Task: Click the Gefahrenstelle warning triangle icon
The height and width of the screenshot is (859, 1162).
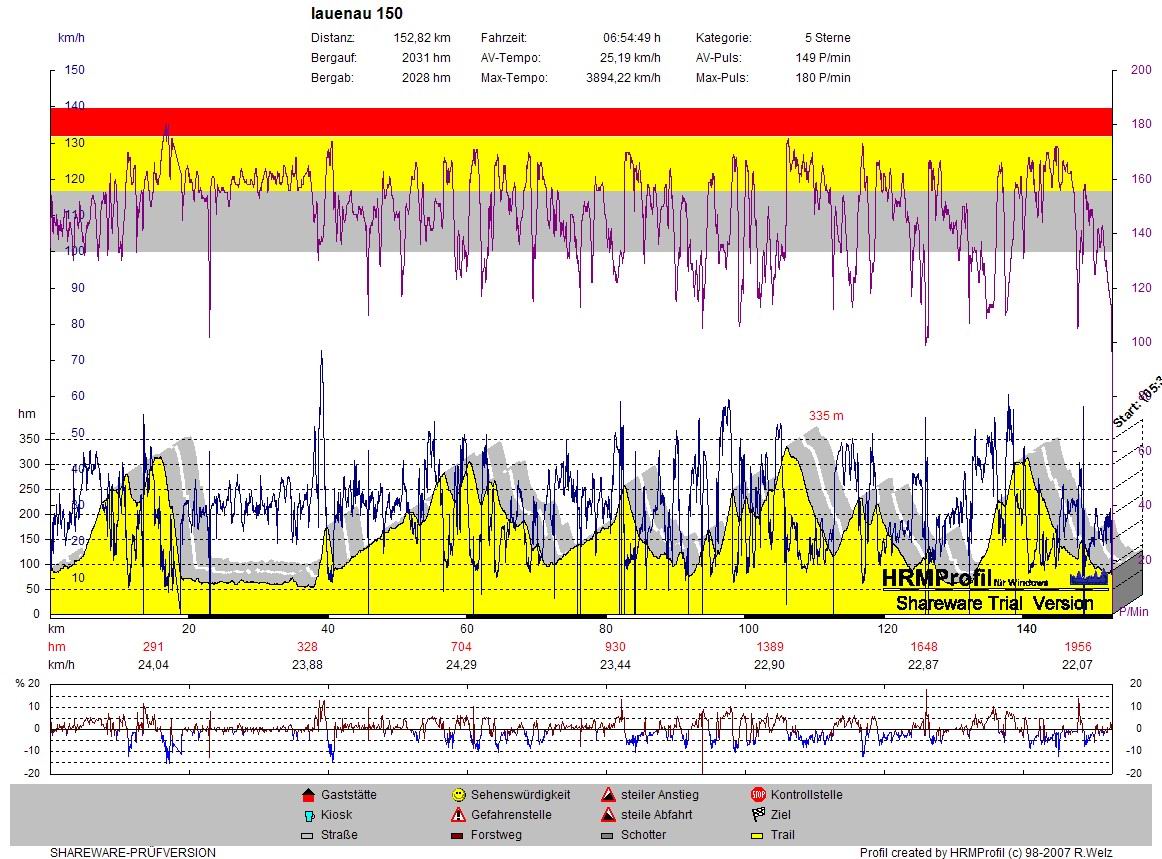Action: (458, 815)
